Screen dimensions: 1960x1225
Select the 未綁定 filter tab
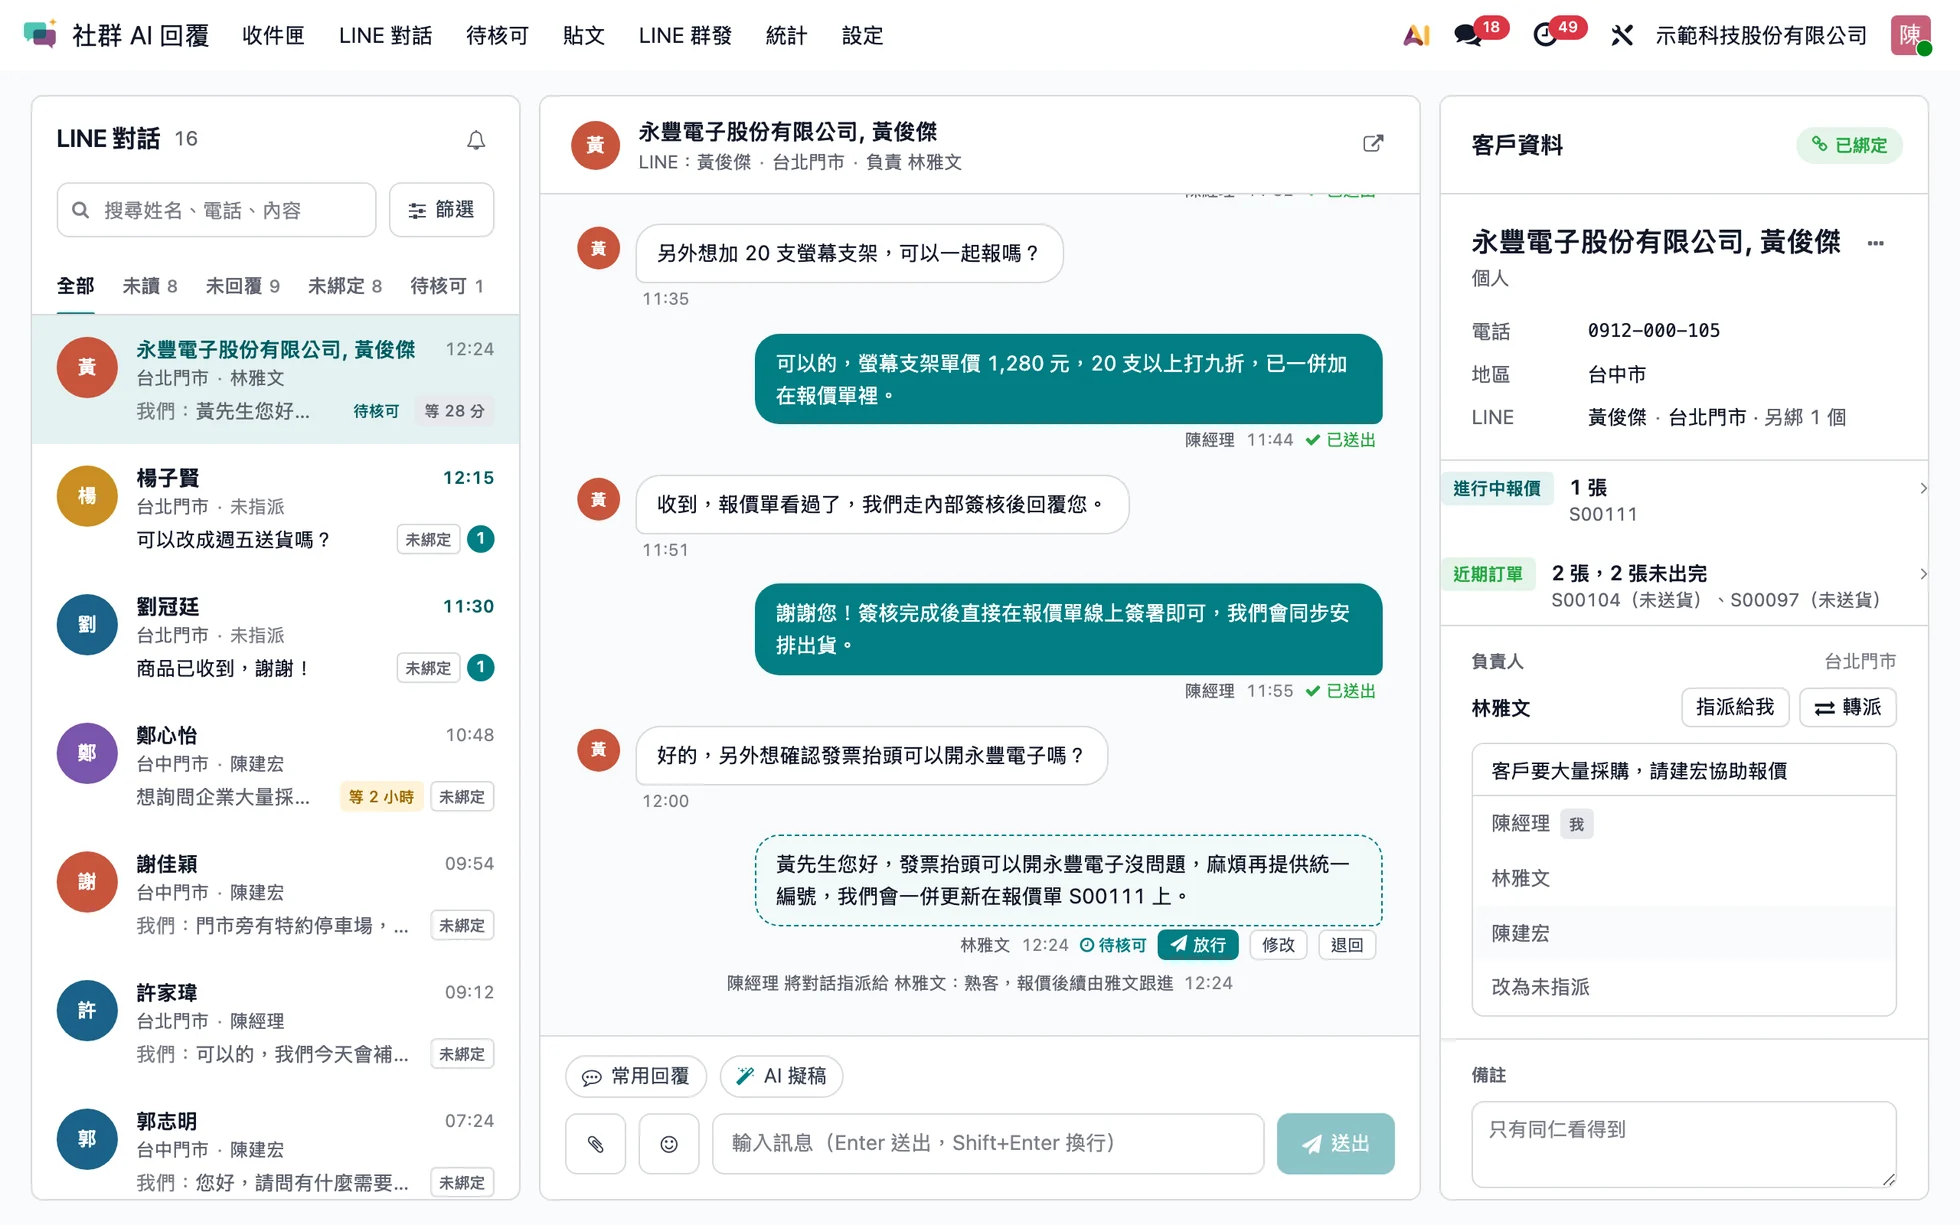(345, 286)
